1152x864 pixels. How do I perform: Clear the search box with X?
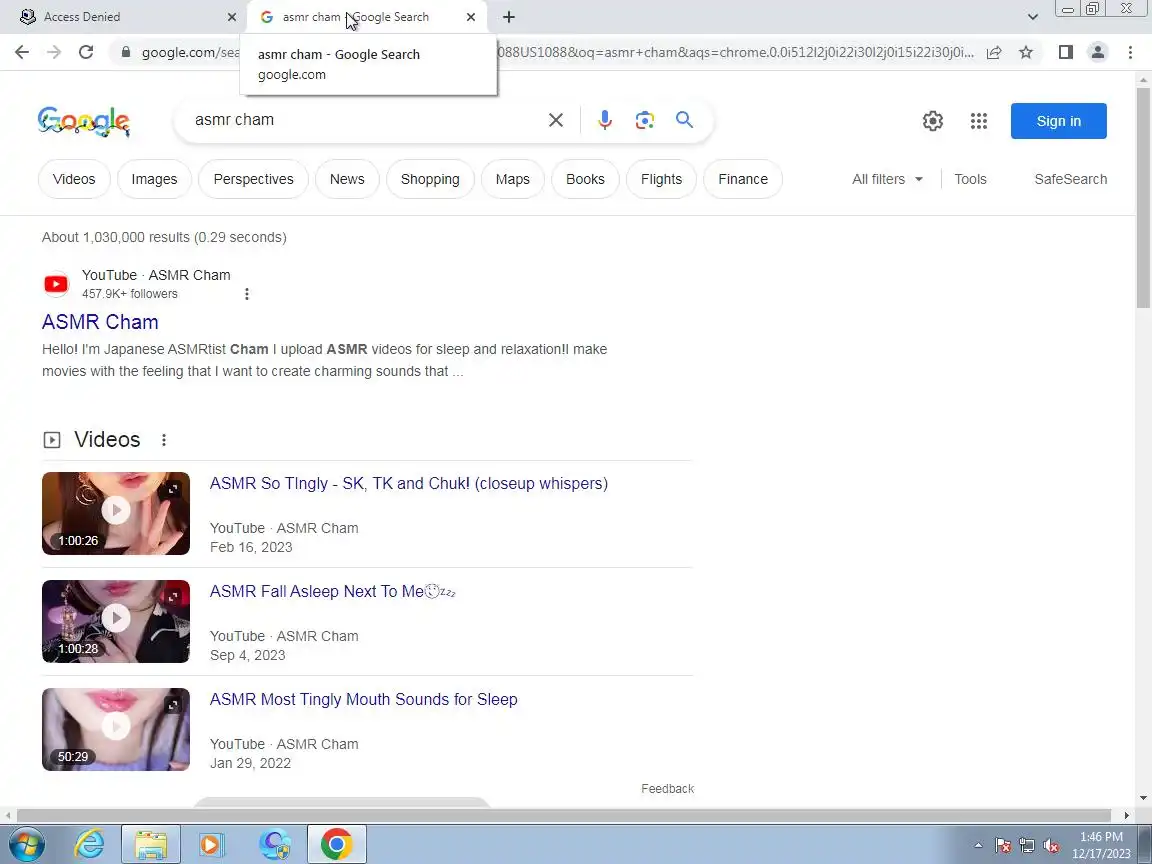556,120
